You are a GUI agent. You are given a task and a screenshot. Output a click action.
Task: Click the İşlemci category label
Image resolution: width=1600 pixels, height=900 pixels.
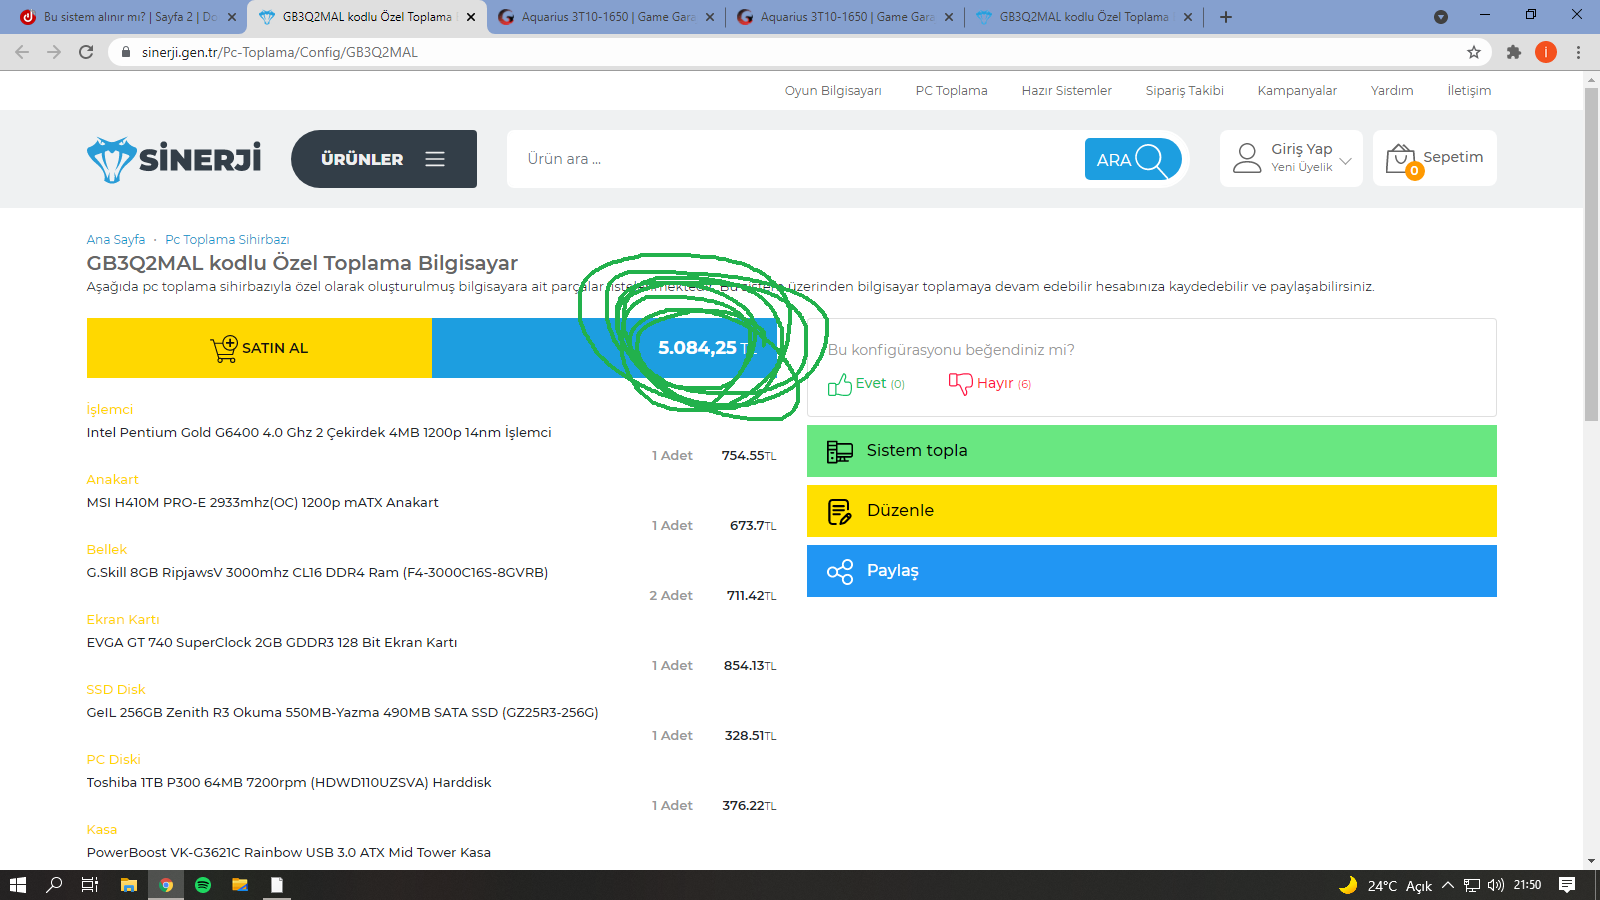[110, 410]
